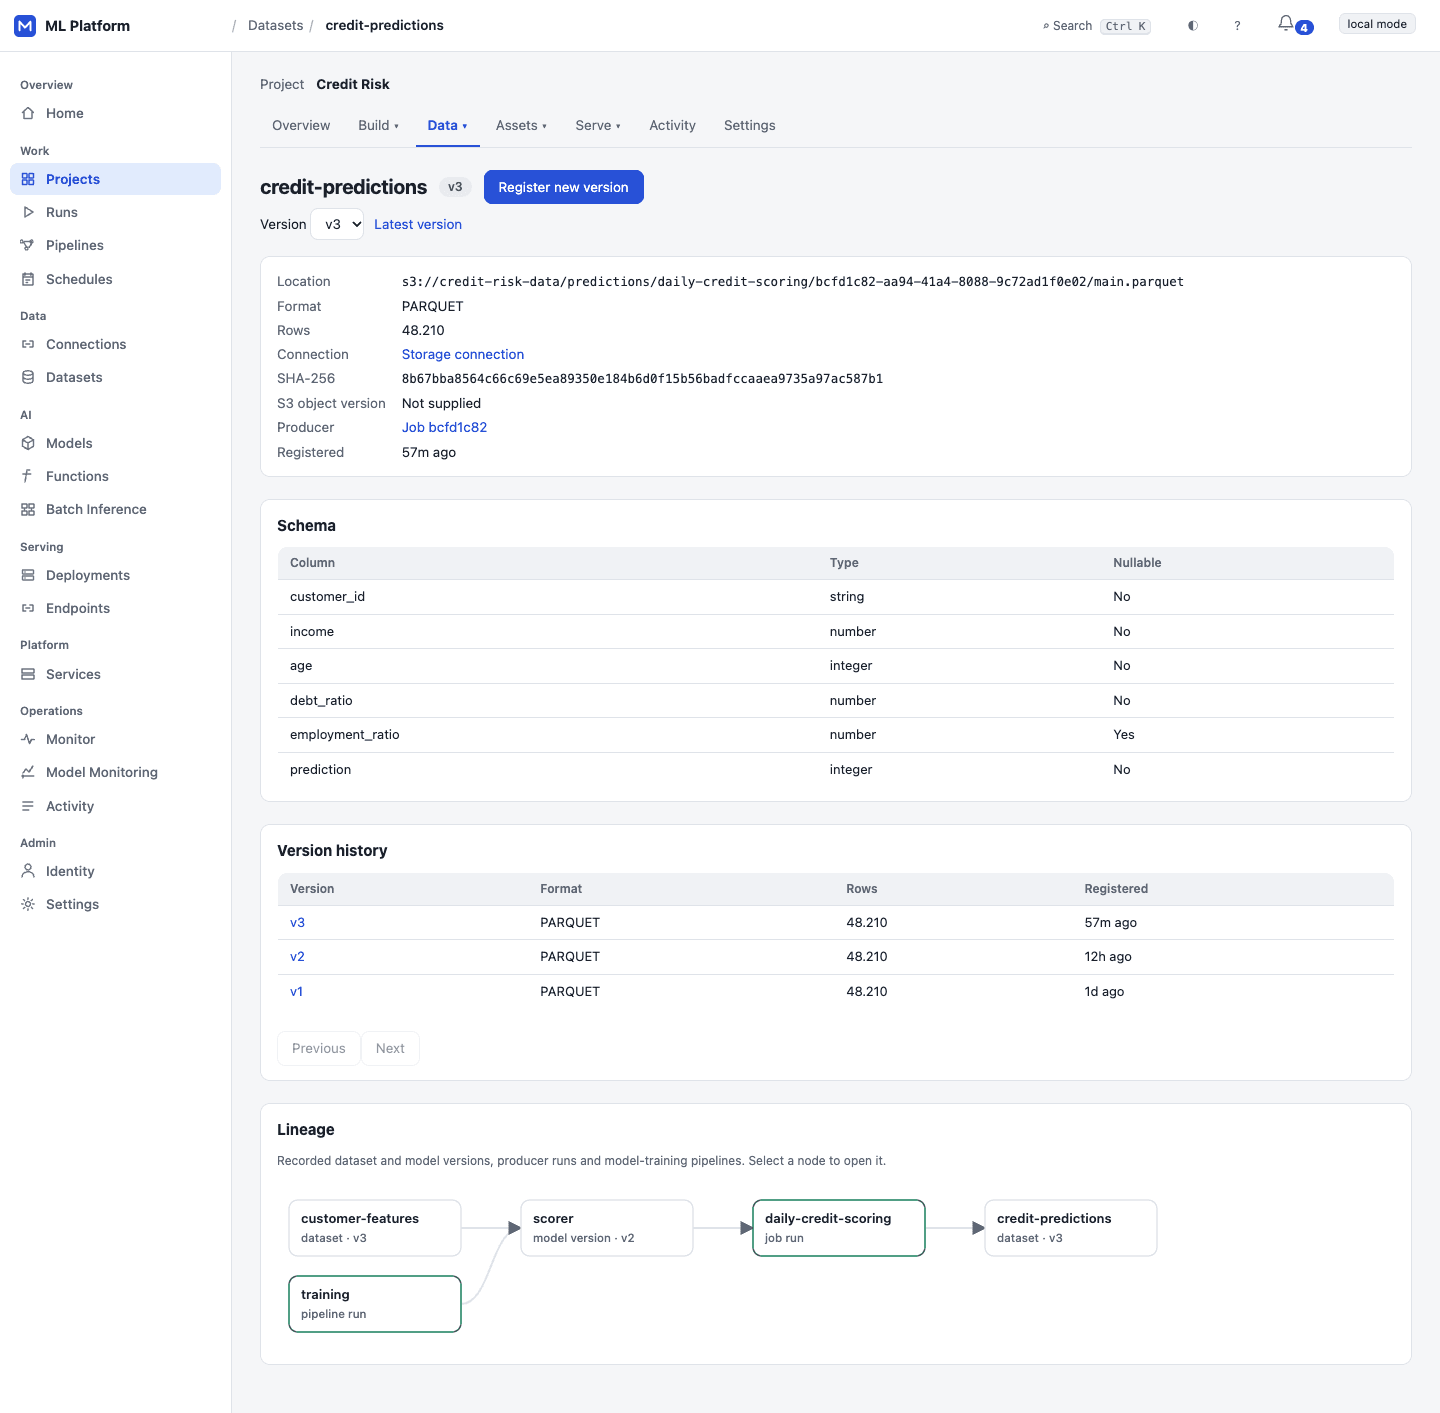Click the Functions icon in sidebar
1440x1413 pixels.
tap(28, 476)
